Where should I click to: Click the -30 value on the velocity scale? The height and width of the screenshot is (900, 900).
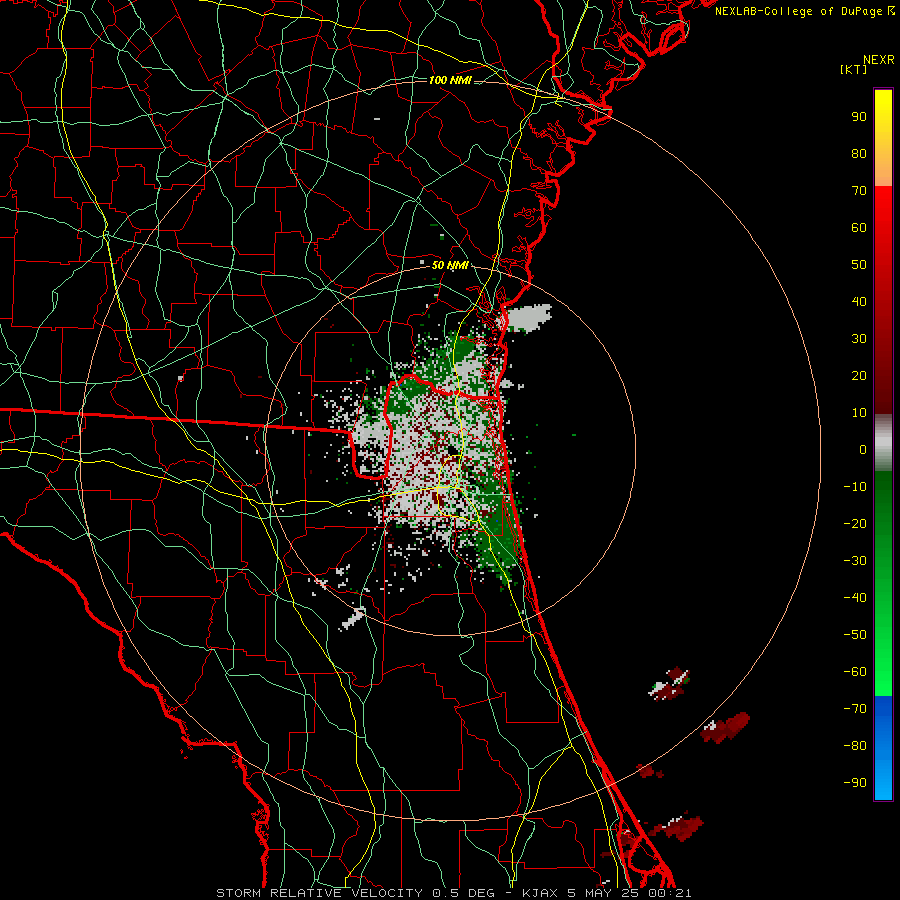click(855, 561)
